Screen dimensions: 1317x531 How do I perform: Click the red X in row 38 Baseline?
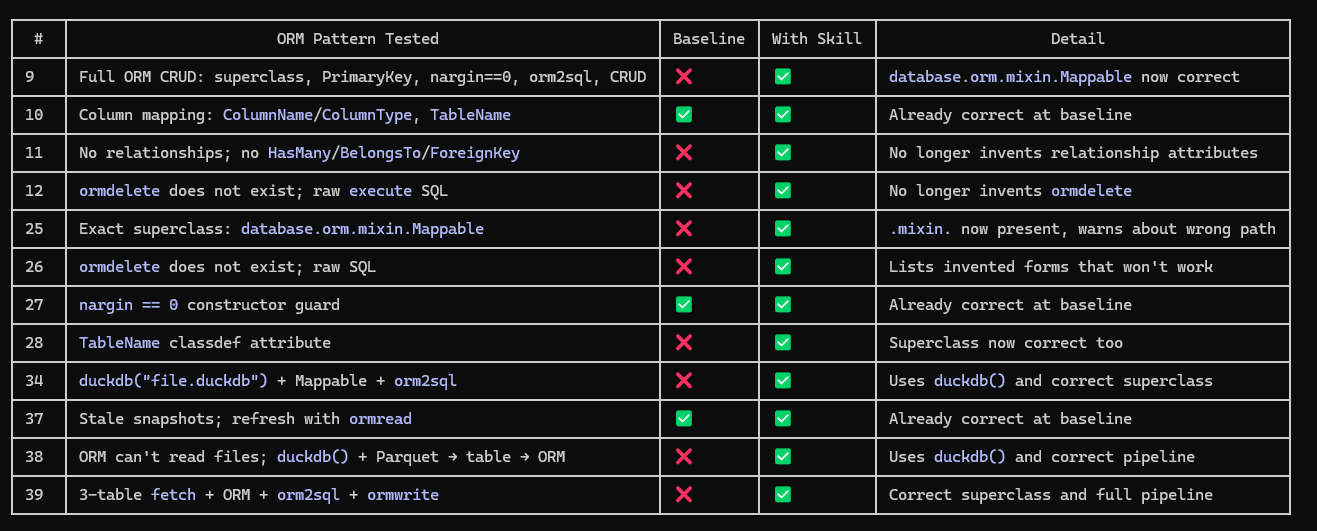tap(684, 456)
